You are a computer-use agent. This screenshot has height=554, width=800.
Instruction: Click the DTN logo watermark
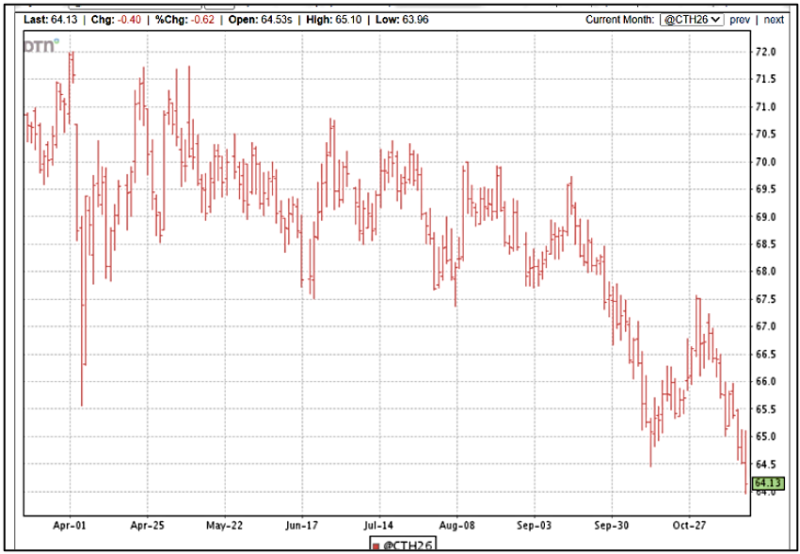(42, 45)
